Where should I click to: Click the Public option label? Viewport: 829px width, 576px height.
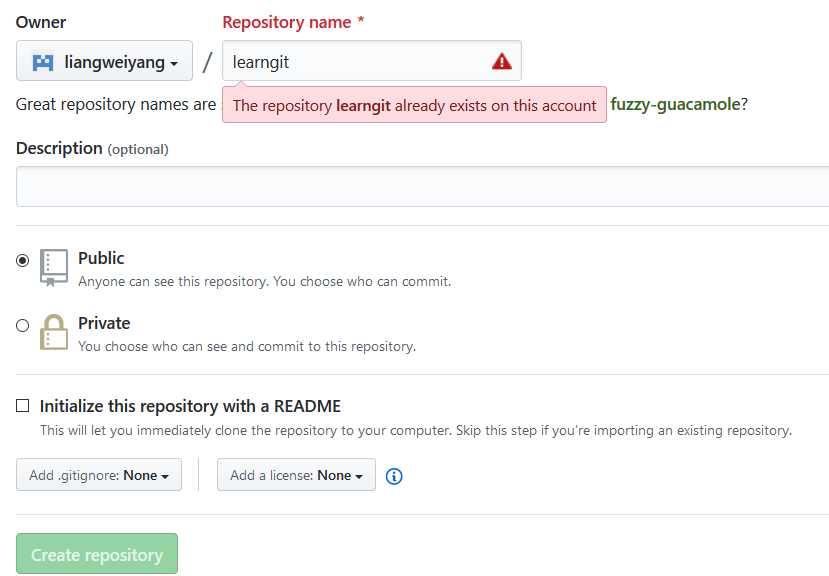(101, 258)
